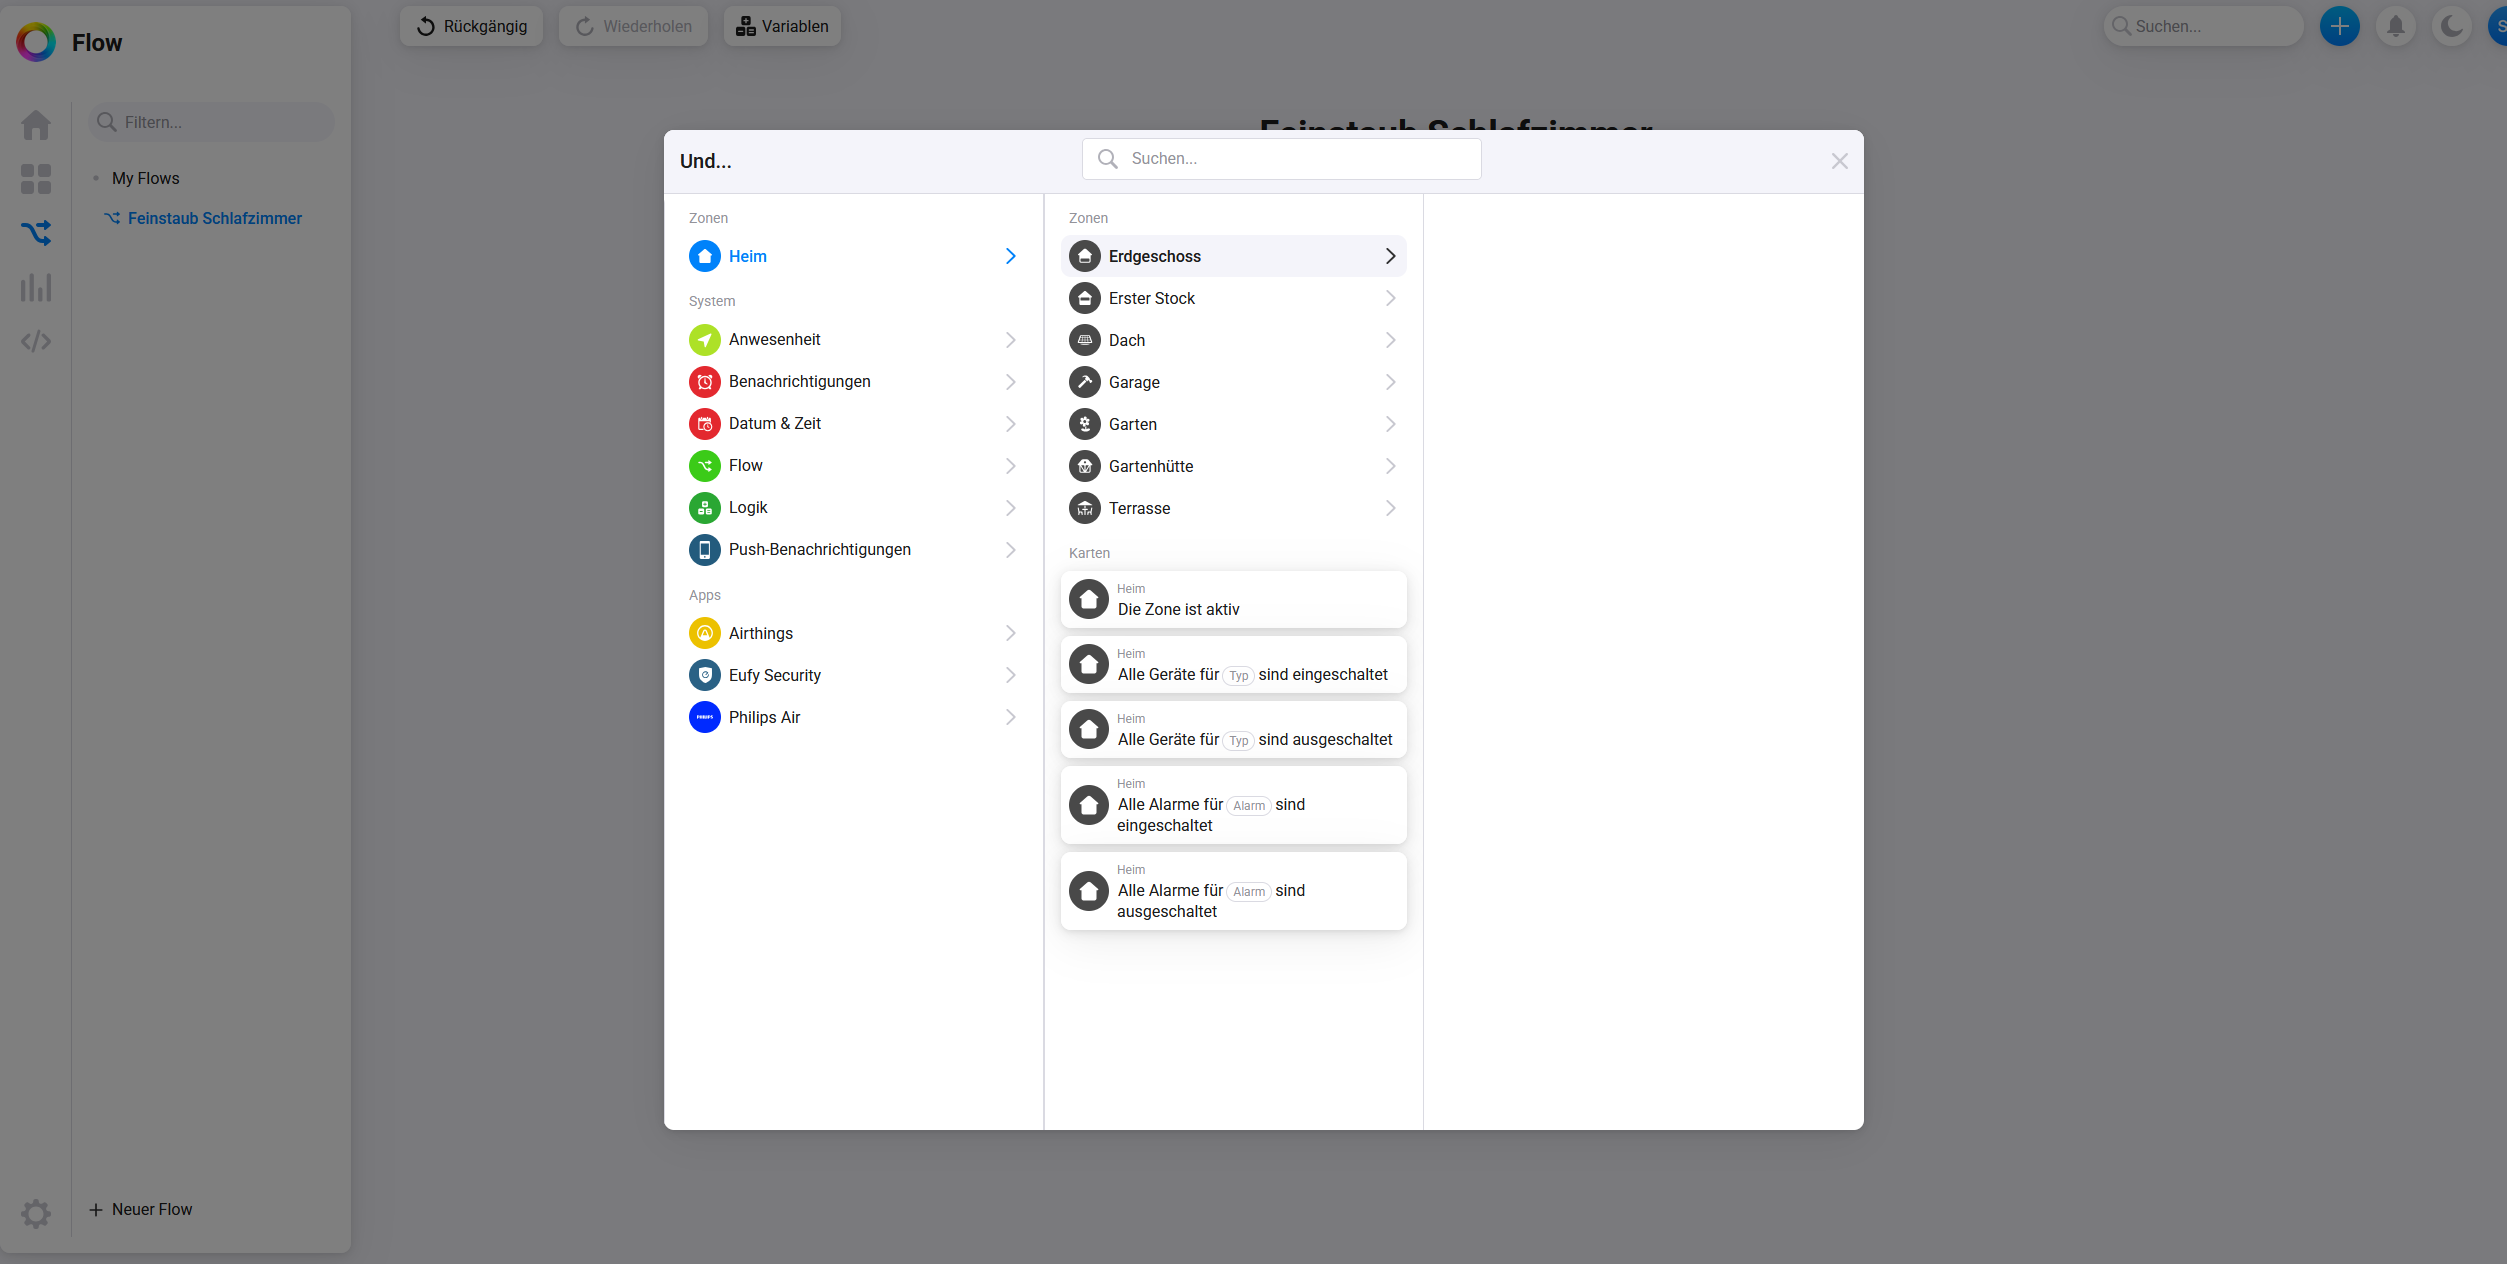Image resolution: width=2507 pixels, height=1264 pixels.
Task: Expand the Logik category chevron
Action: coord(1010,508)
